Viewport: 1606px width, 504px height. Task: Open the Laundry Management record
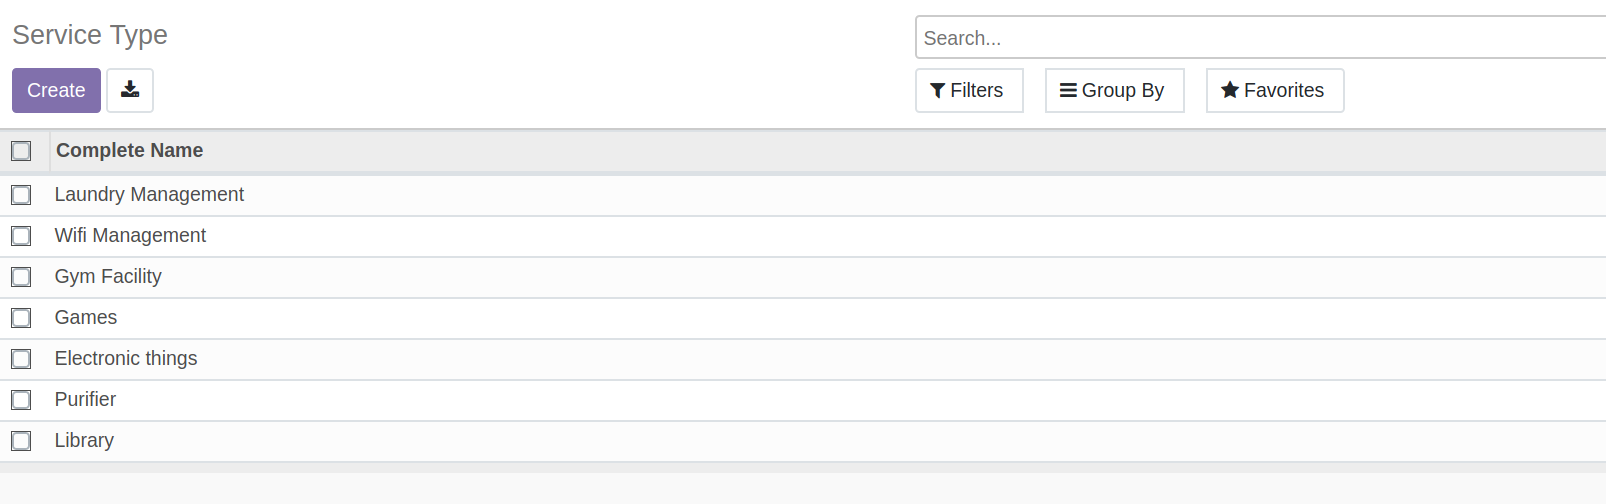149,194
